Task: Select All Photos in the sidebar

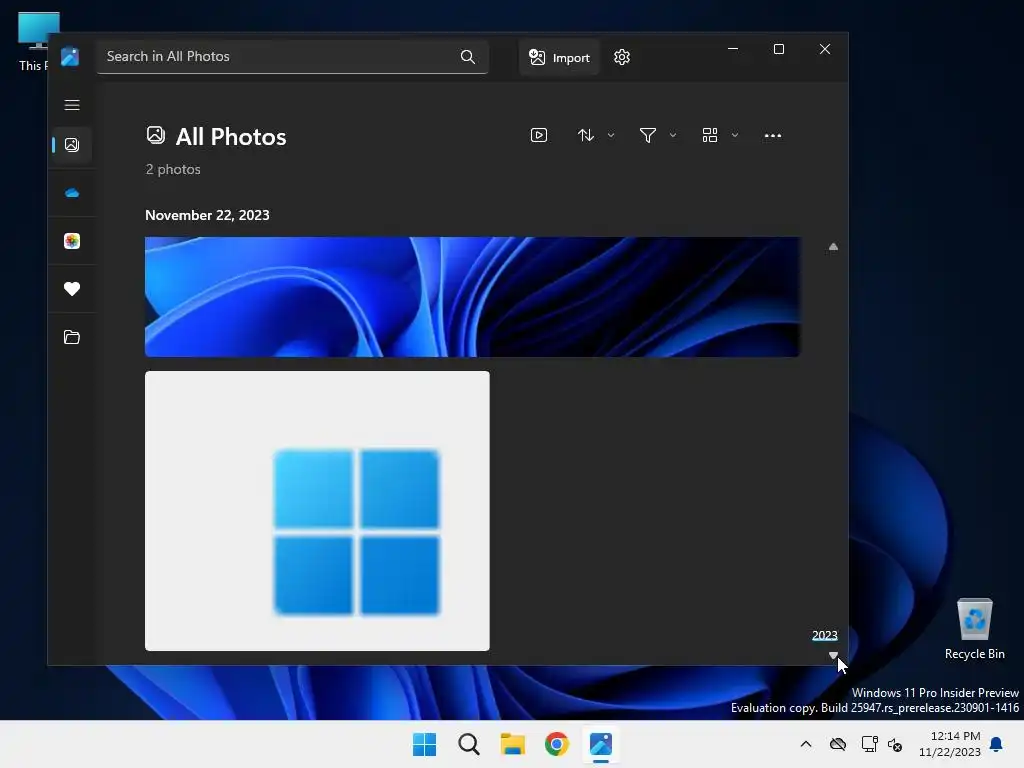Action: click(72, 145)
